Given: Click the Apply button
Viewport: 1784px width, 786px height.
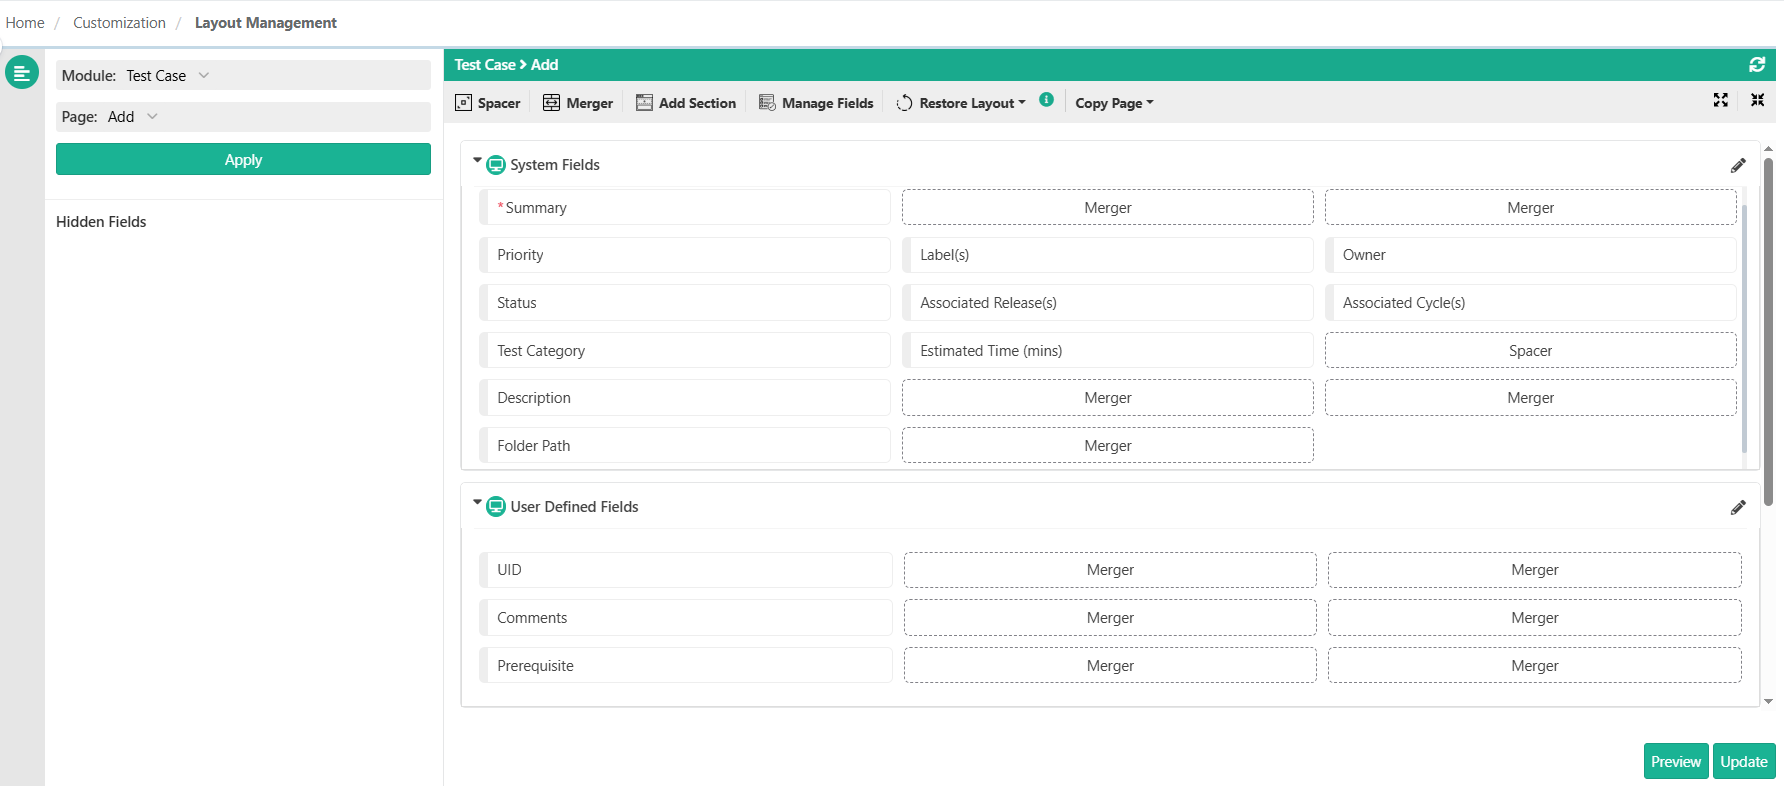Looking at the screenshot, I should click(243, 159).
